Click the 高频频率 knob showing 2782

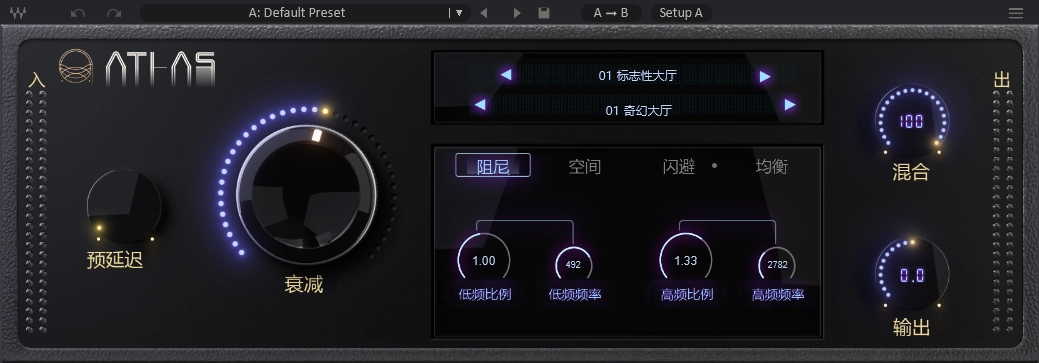point(777,264)
